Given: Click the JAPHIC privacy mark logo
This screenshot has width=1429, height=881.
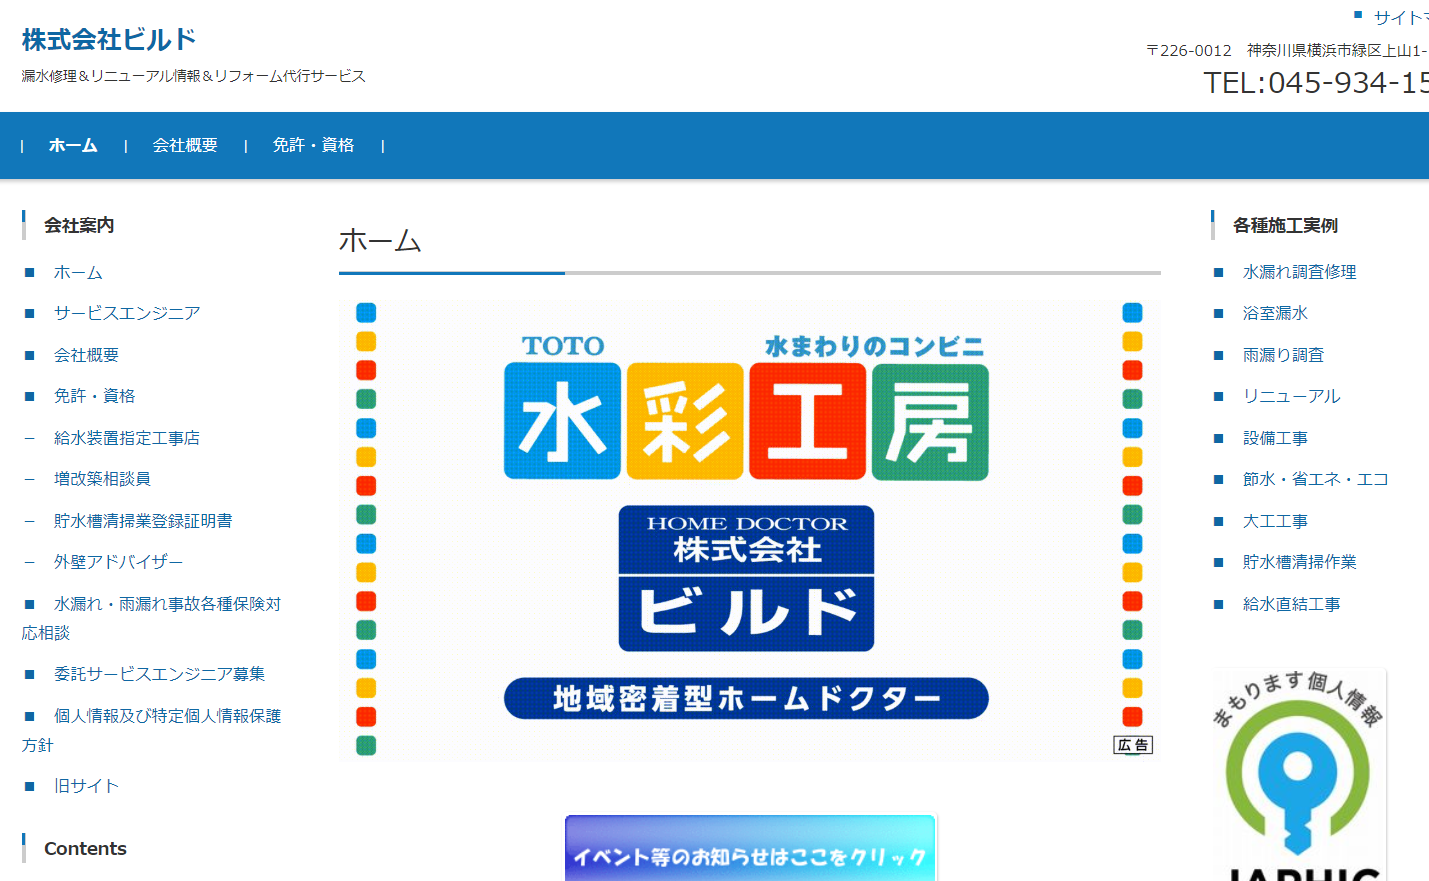Looking at the screenshot, I should click(1298, 775).
